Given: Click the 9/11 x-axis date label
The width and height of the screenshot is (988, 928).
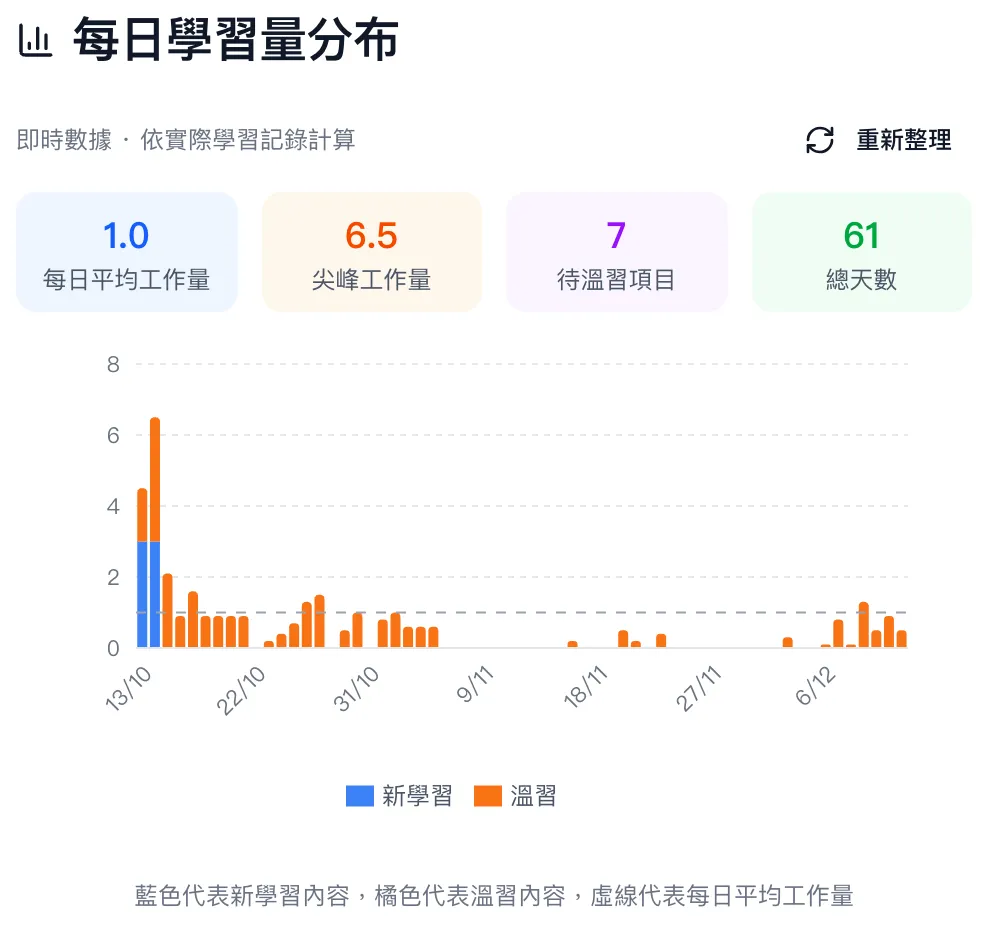Looking at the screenshot, I should tap(474, 684).
